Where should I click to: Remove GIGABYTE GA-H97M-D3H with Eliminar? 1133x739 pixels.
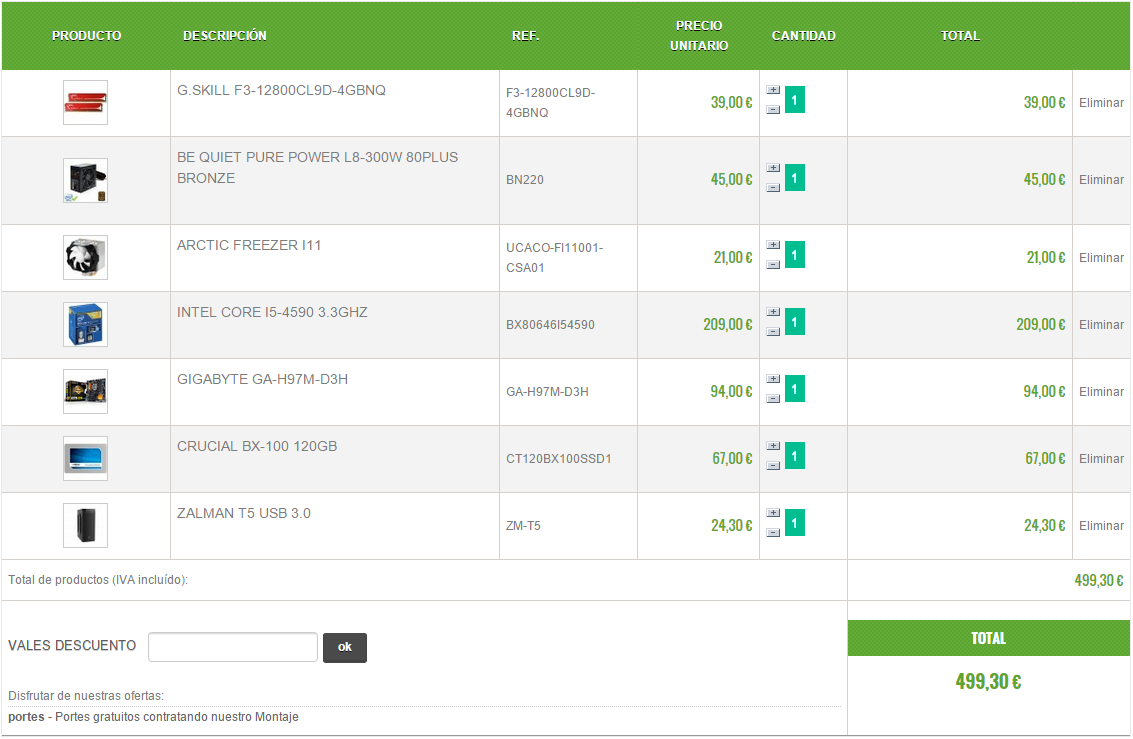(1101, 392)
